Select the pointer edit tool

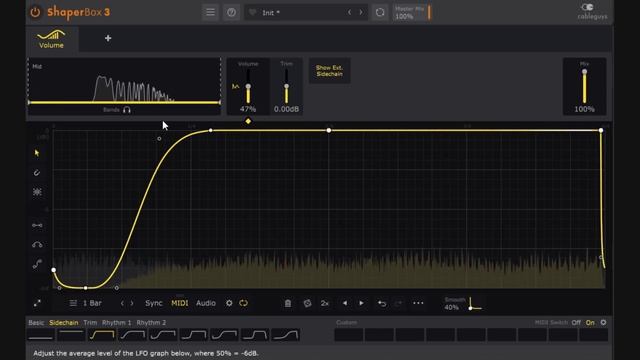pos(37,153)
